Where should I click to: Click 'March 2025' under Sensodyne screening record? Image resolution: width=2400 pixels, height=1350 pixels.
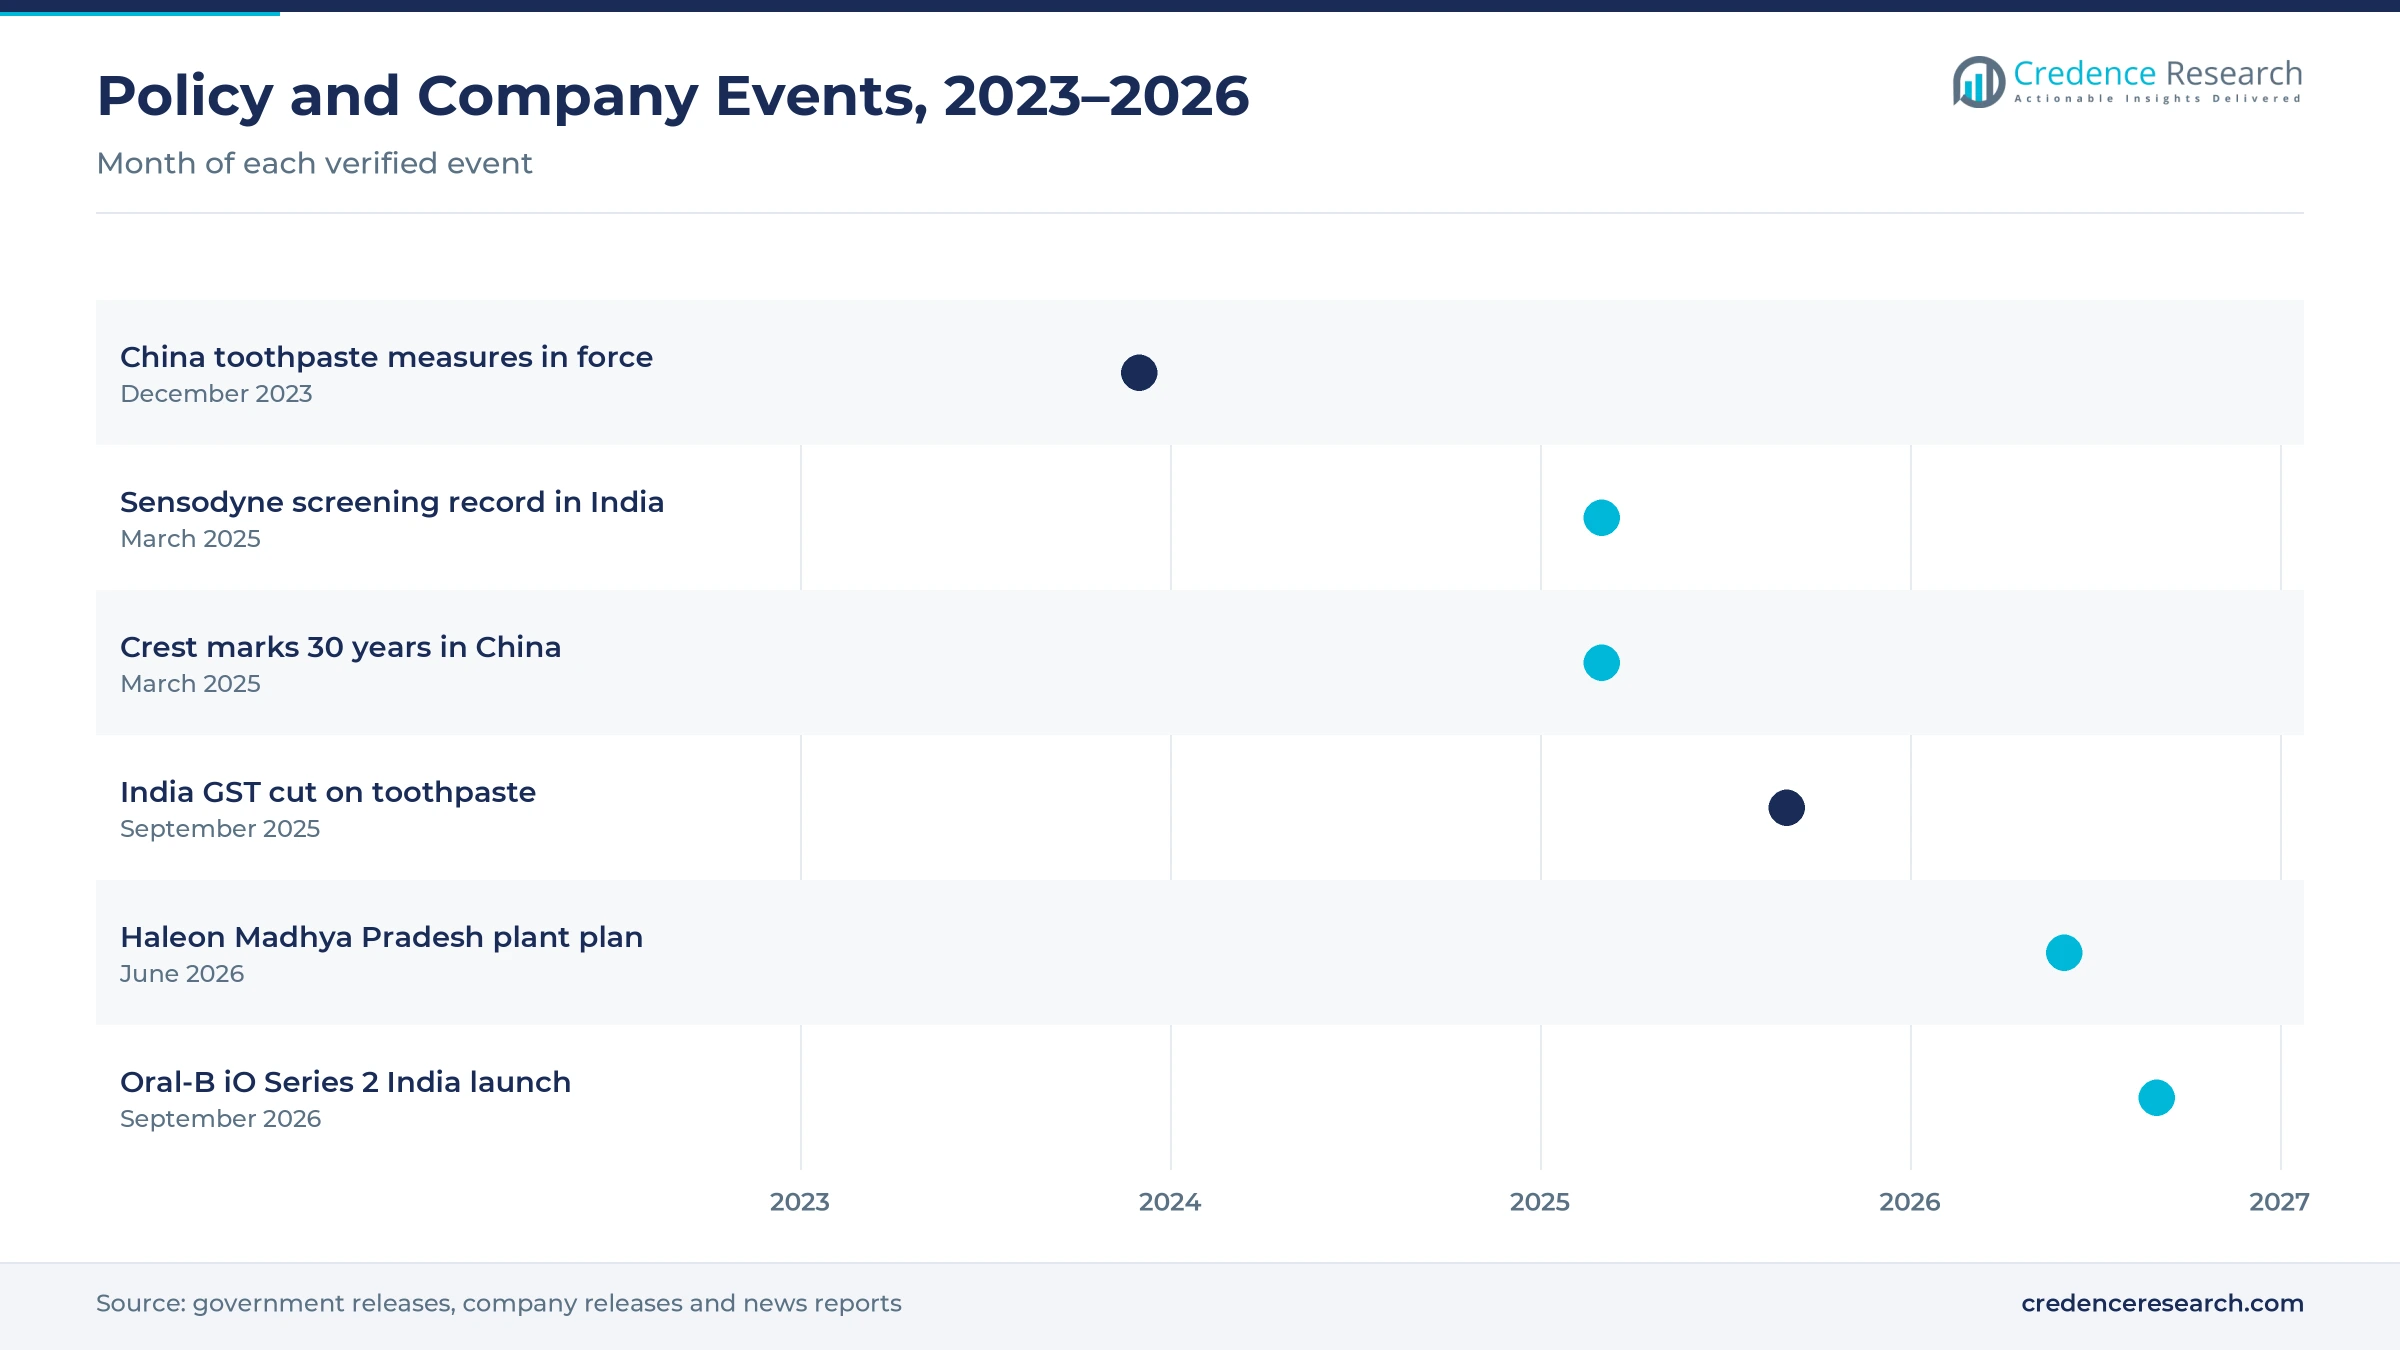[190, 539]
